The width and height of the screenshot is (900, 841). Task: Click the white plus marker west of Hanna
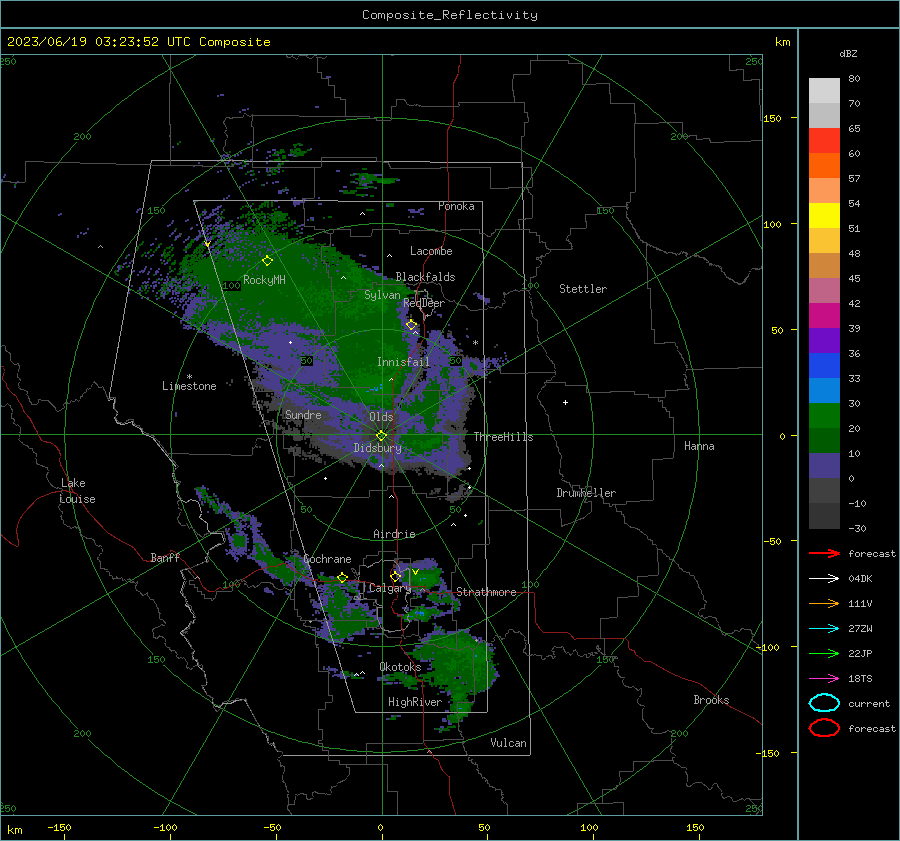click(x=565, y=402)
